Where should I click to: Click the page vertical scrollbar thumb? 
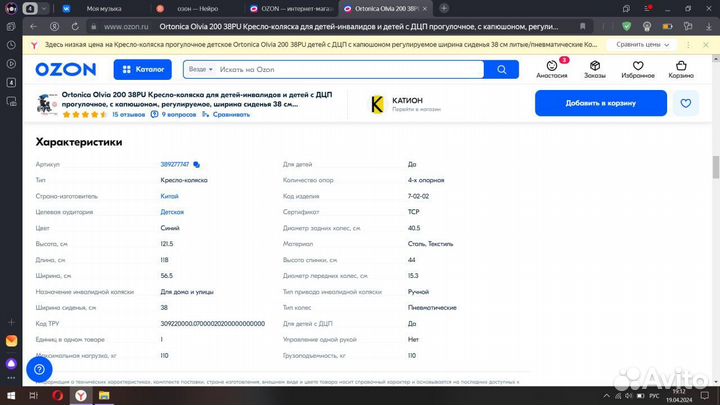pos(715,167)
